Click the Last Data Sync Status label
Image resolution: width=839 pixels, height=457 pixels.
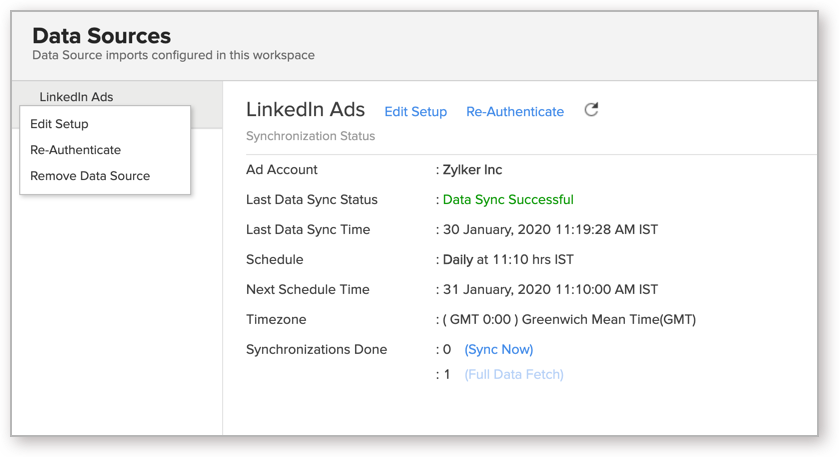pyautogui.click(x=312, y=200)
